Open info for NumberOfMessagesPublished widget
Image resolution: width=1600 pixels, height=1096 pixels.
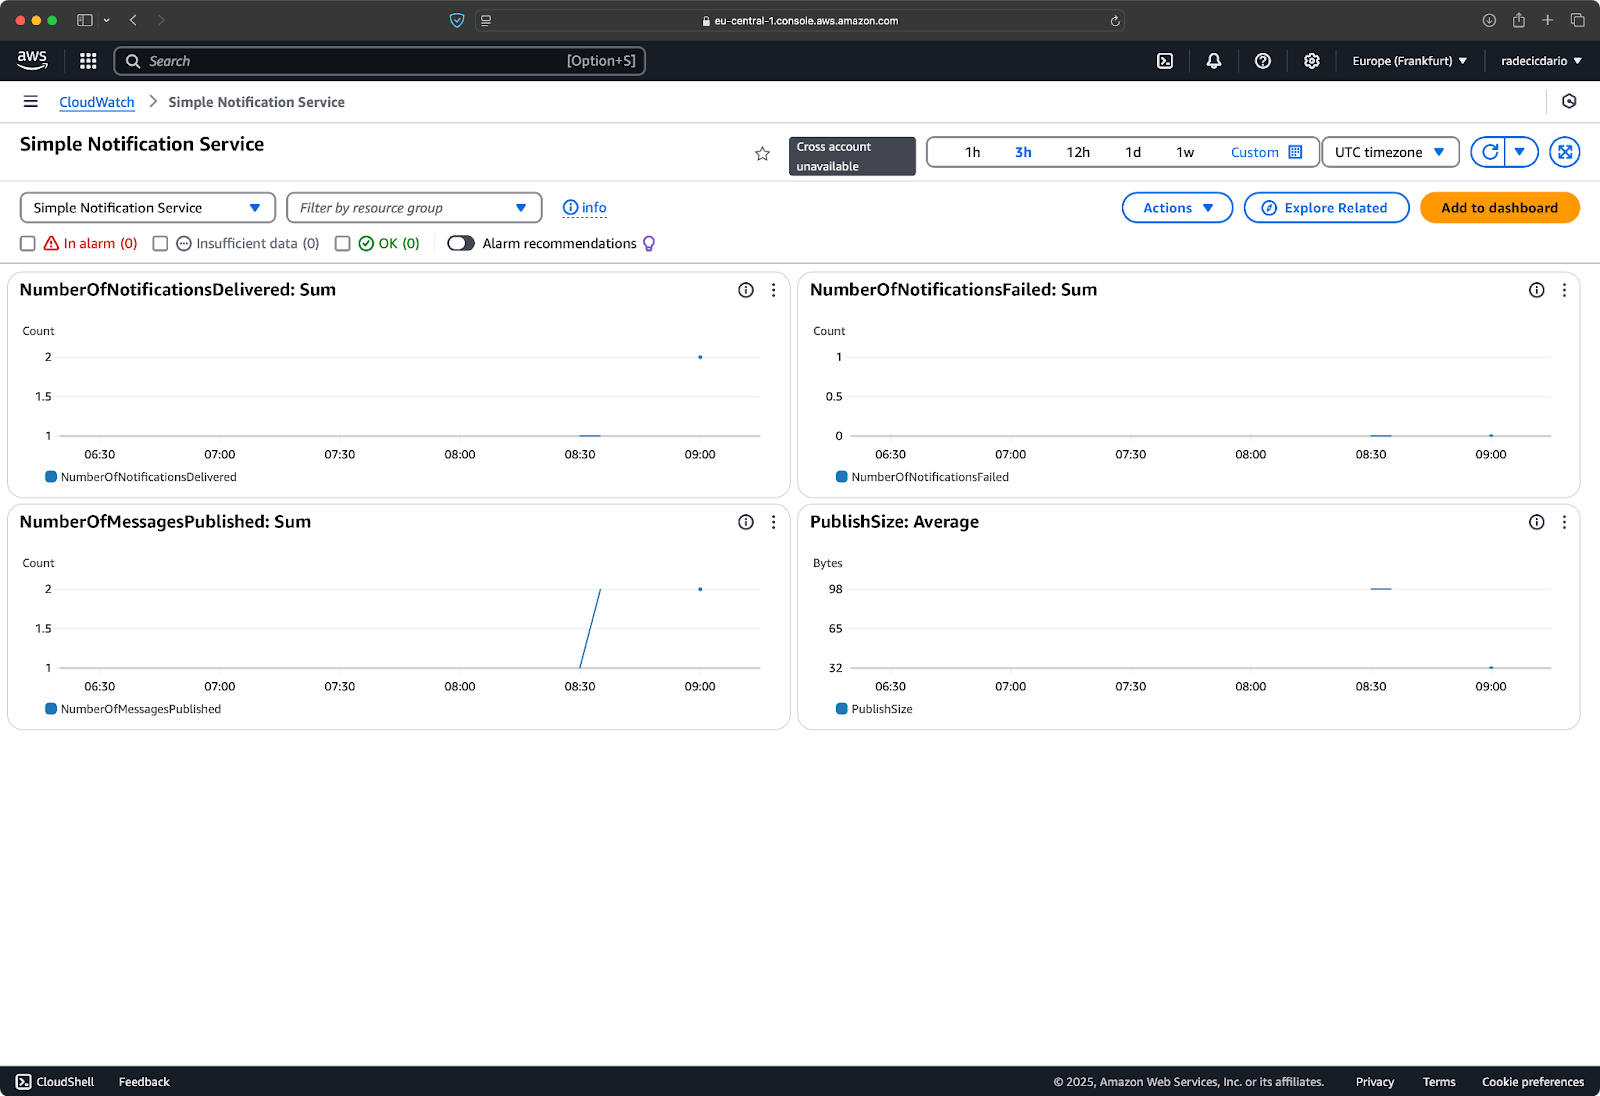(x=746, y=522)
